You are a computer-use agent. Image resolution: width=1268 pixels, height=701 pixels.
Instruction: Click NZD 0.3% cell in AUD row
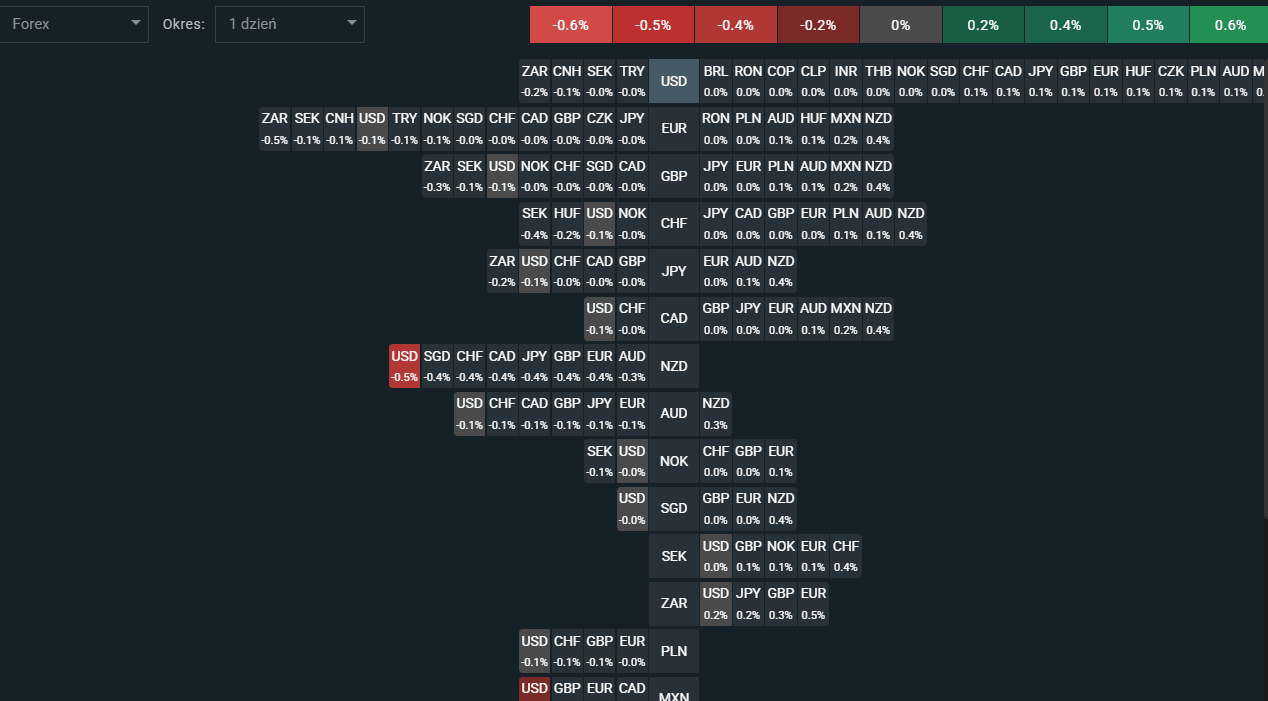pyautogui.click(x=716, y=413)
